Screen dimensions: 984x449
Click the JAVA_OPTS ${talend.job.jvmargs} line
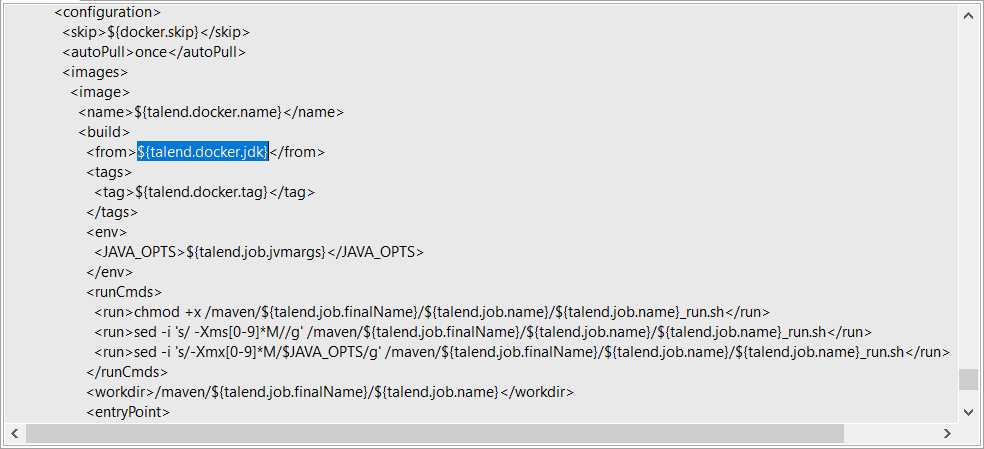coord(259,252)
